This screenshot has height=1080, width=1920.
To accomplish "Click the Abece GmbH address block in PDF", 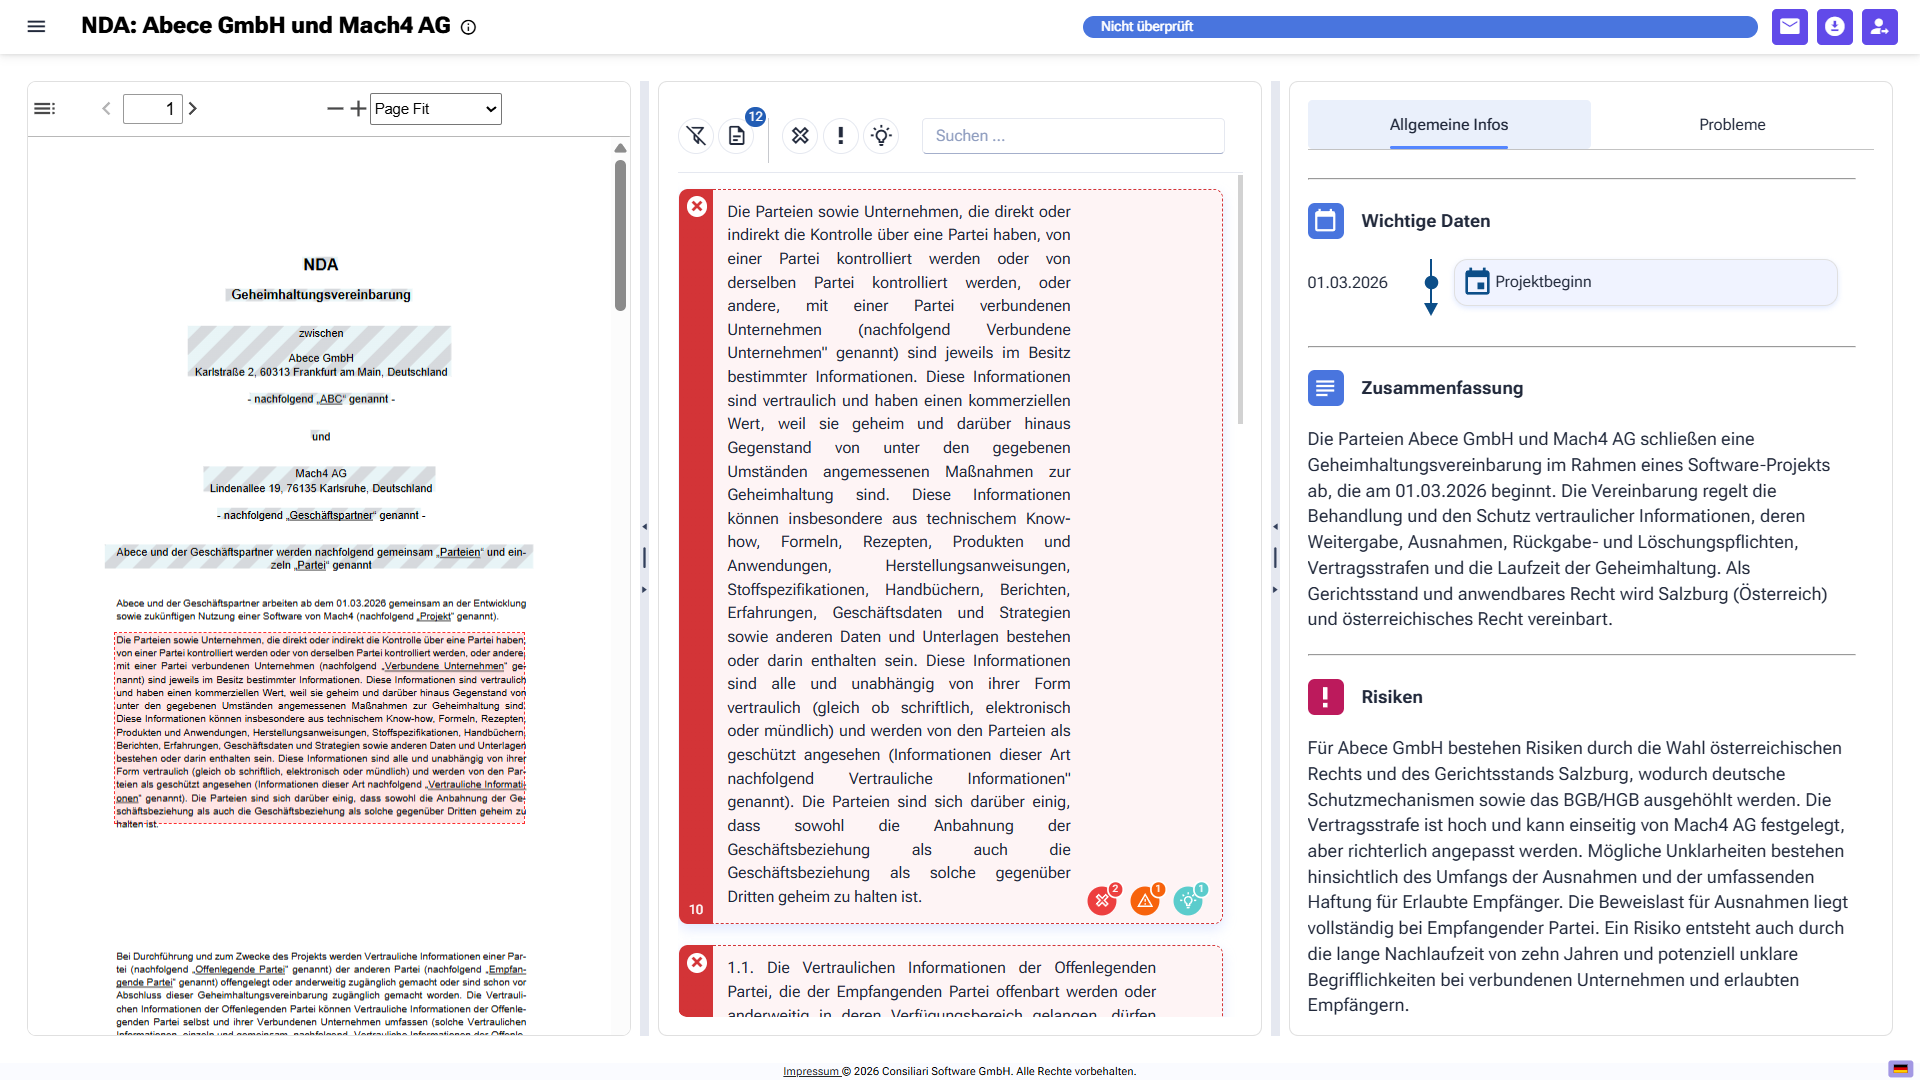I will [320, 352].
